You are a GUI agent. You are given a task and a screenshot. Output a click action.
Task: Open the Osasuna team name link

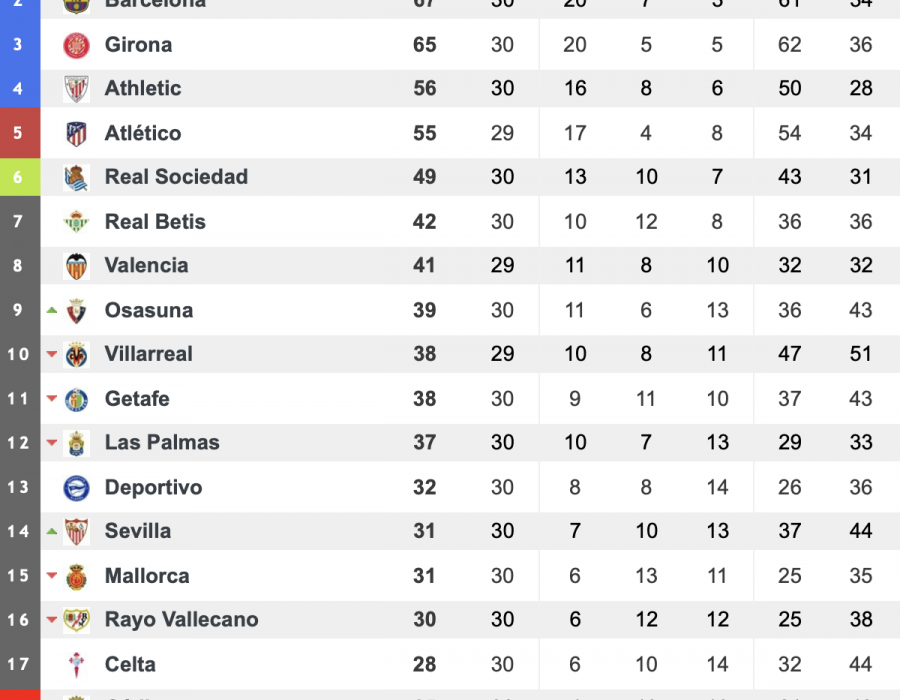(x=149, y=310)
